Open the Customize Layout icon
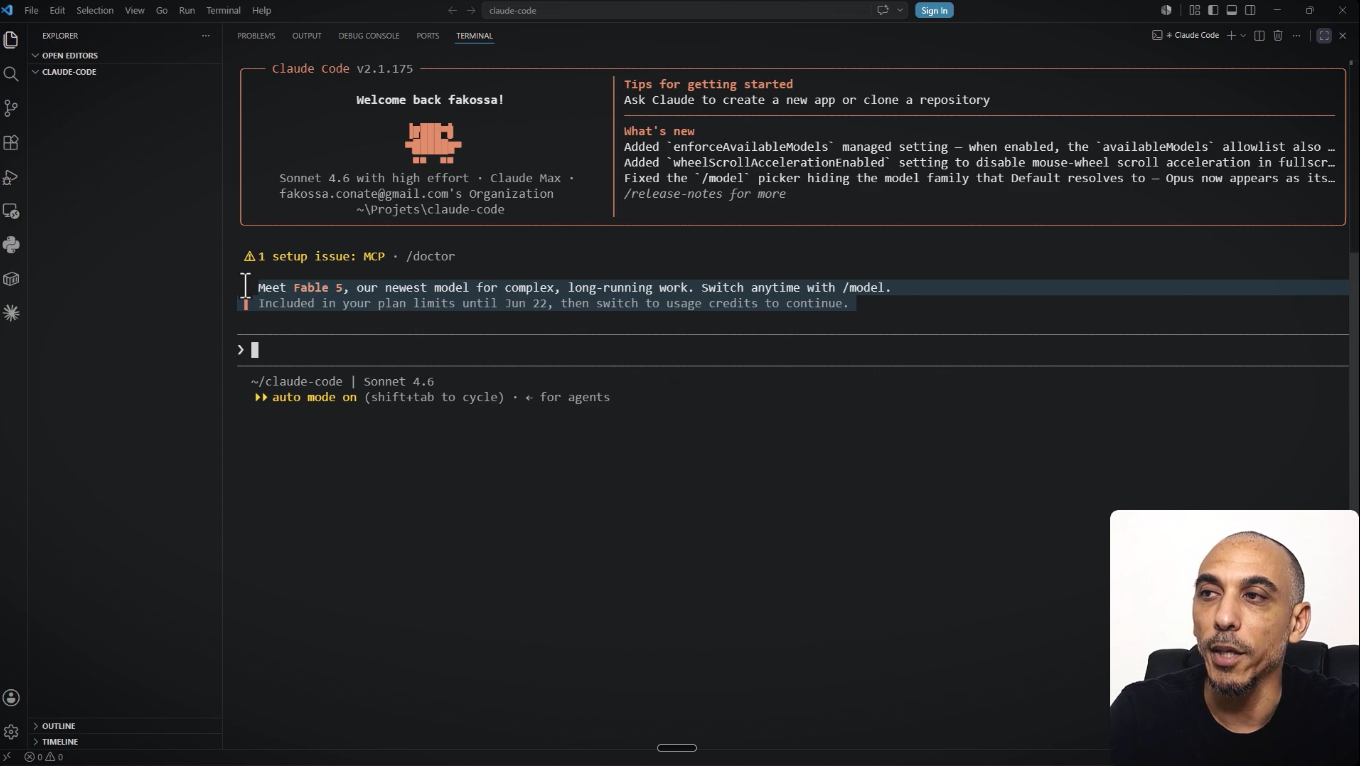 1194,10
